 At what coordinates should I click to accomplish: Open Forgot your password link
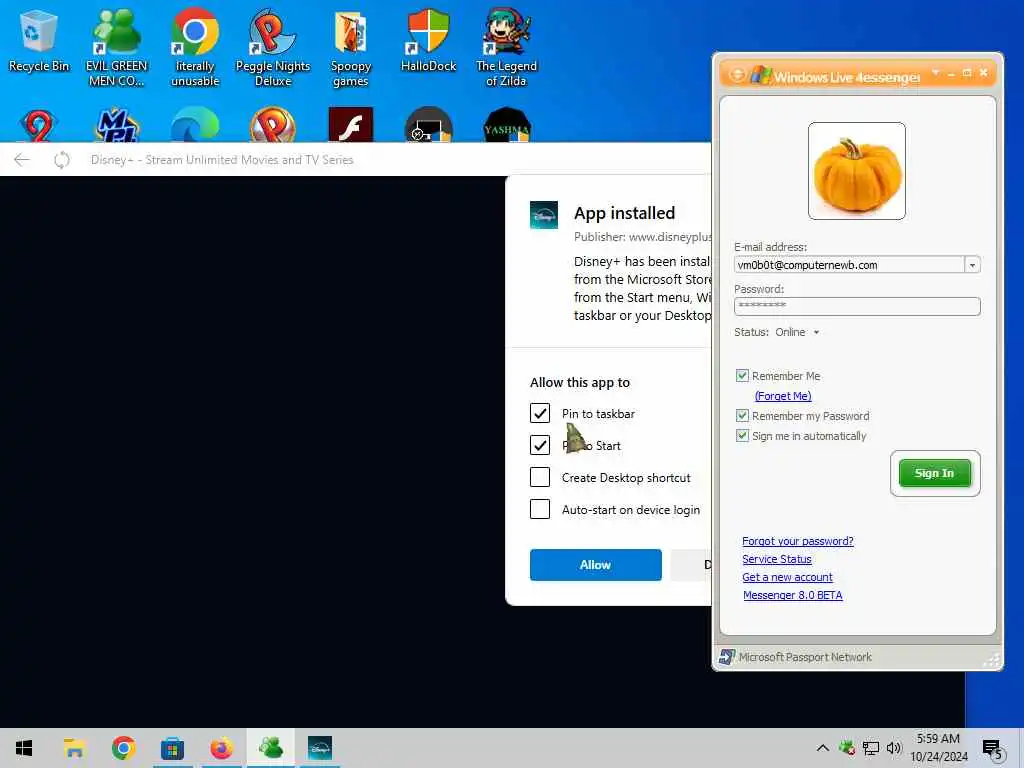[x=797, y=541]
